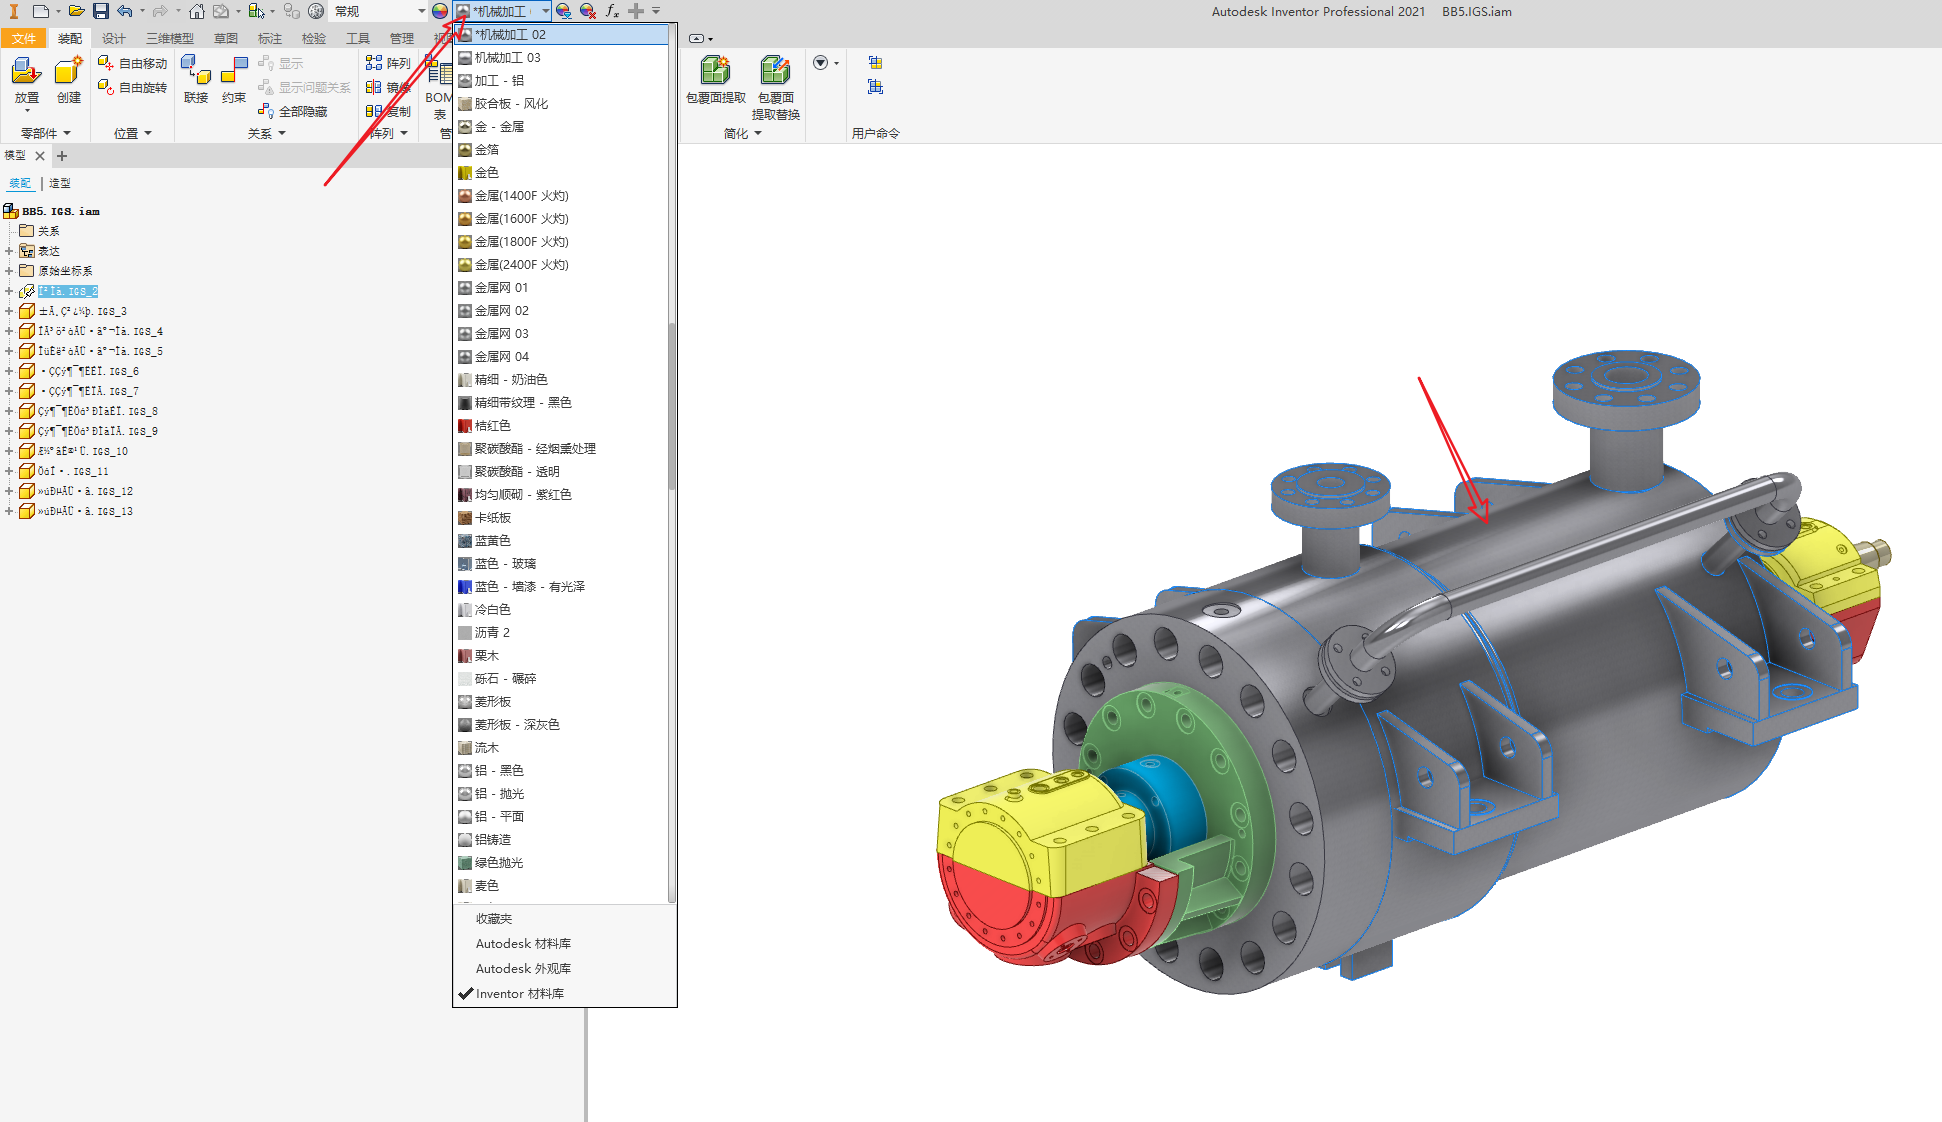Toggle Inventor 材料库 checked library entry
The image size is (1942, 1122).
pos(519,993)
